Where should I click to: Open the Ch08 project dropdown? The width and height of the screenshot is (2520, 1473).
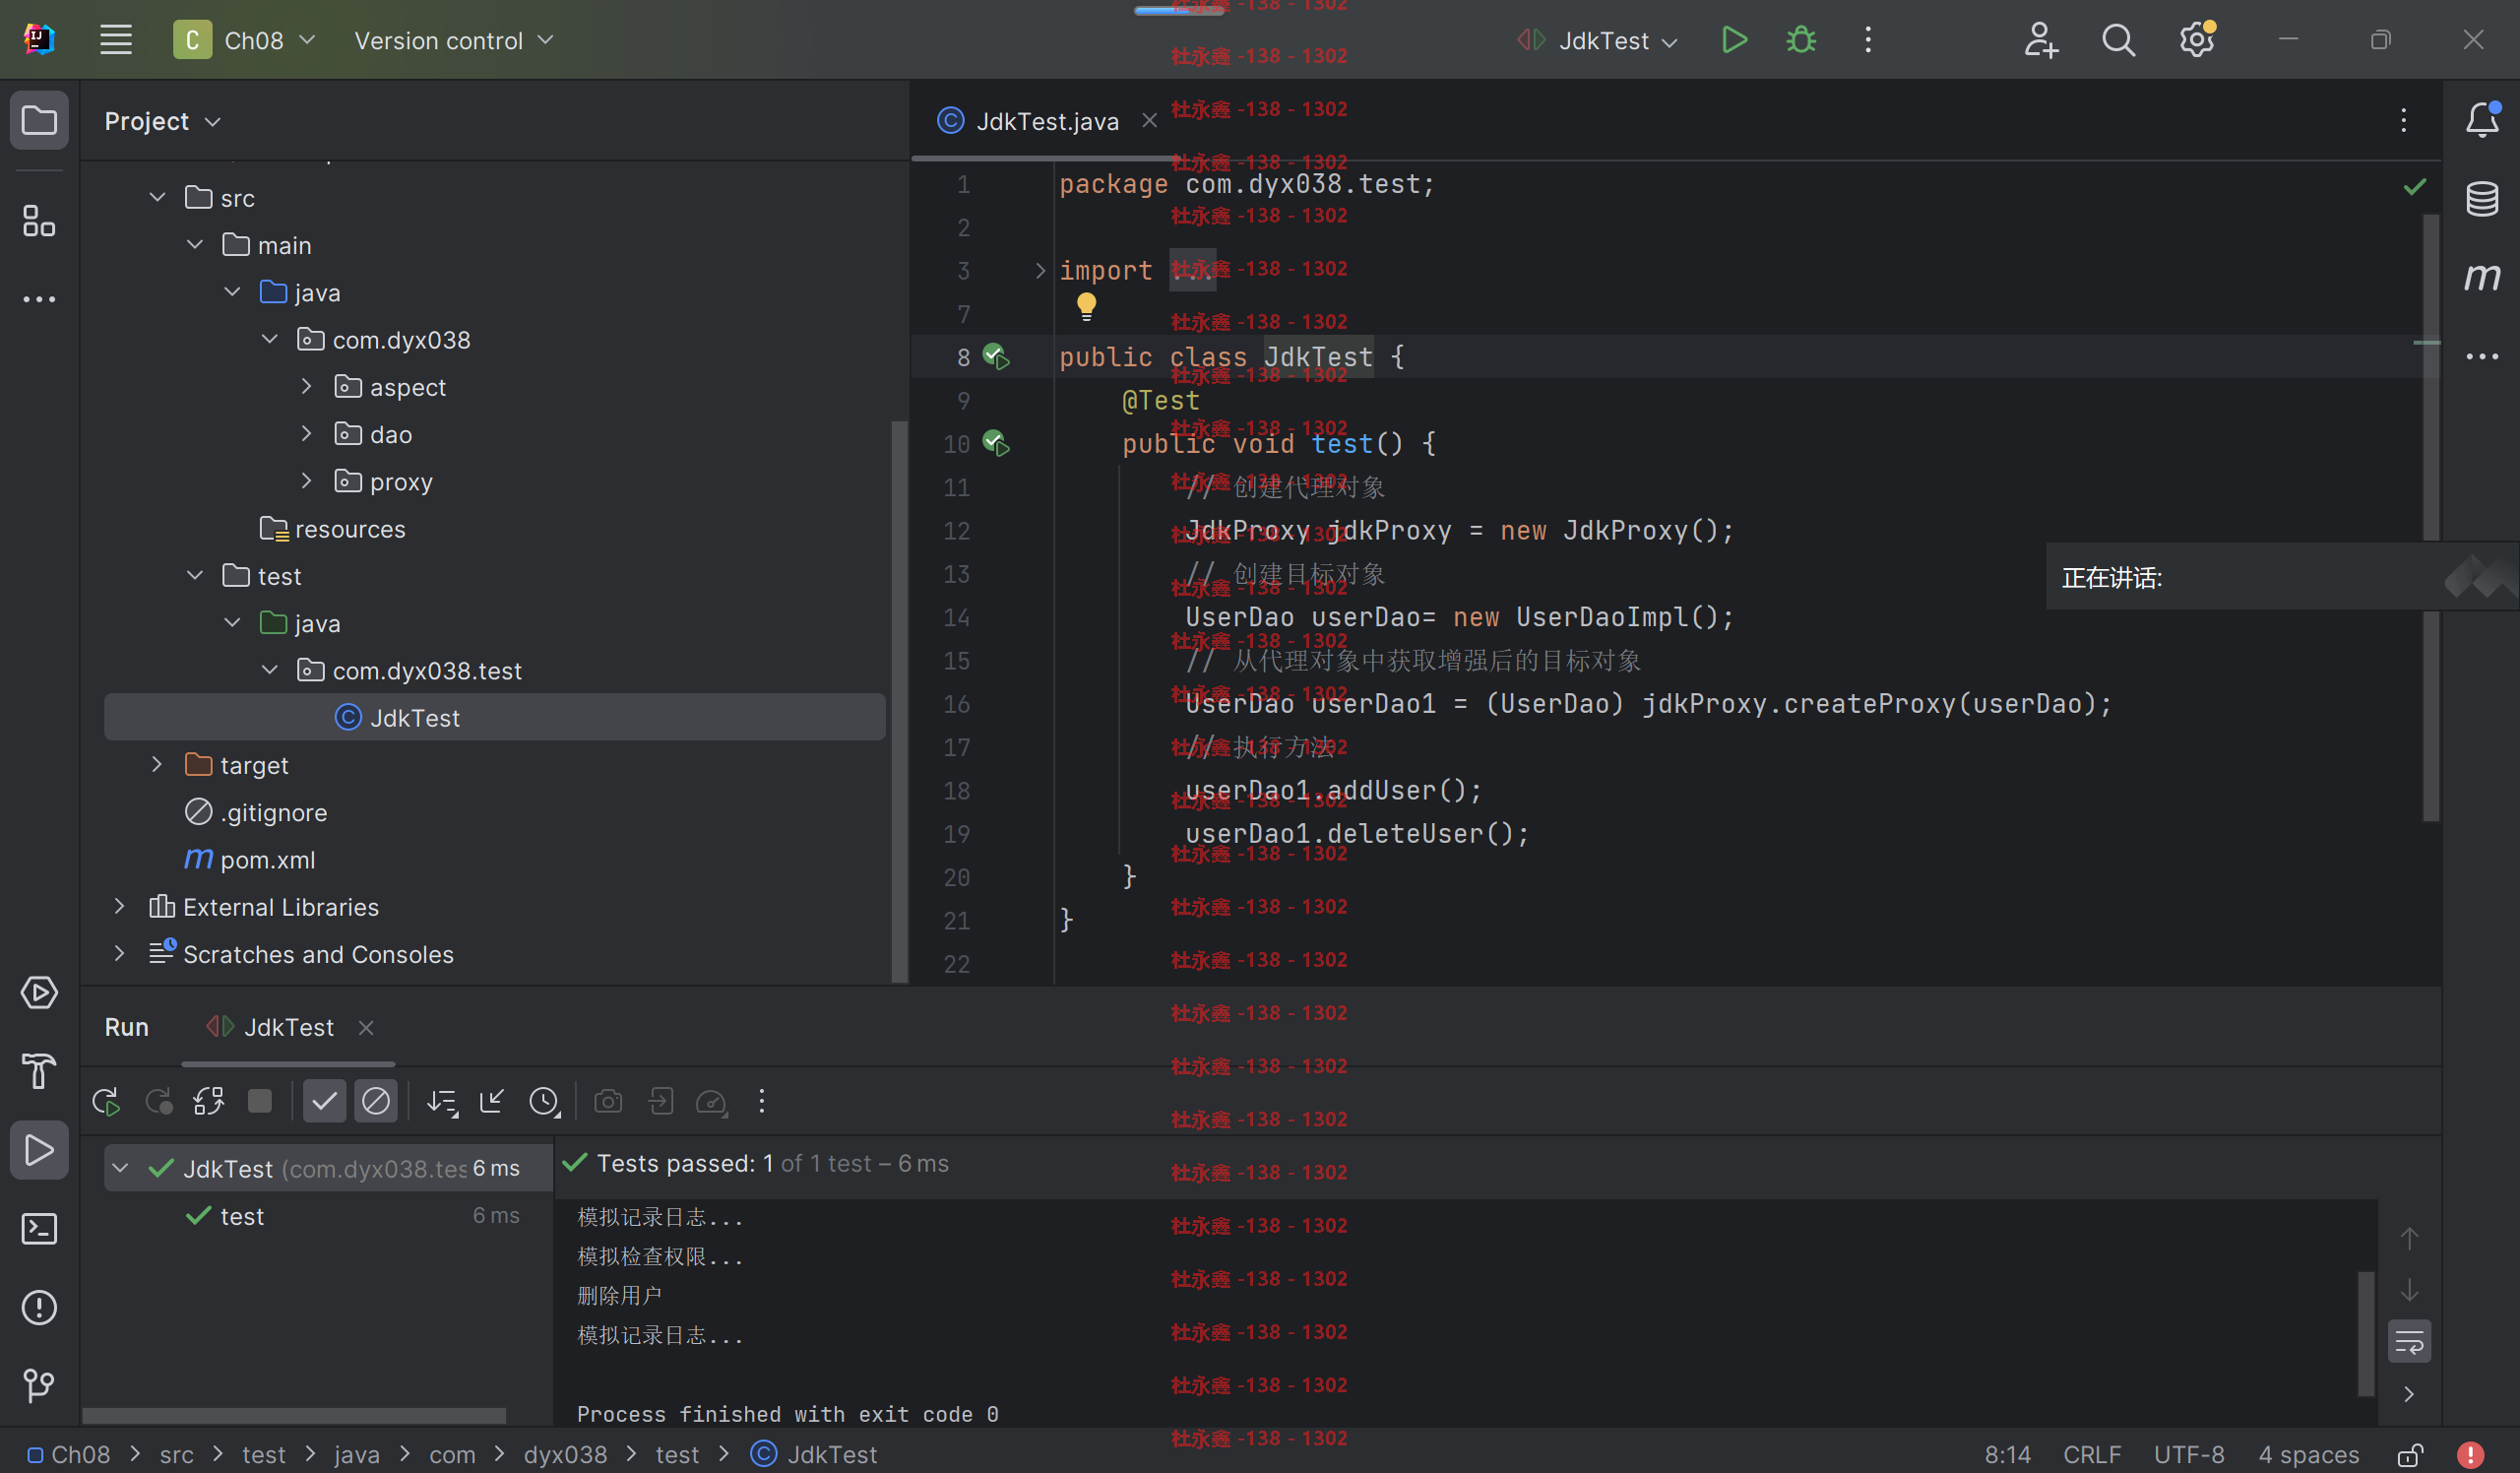(x=245, y=40)
